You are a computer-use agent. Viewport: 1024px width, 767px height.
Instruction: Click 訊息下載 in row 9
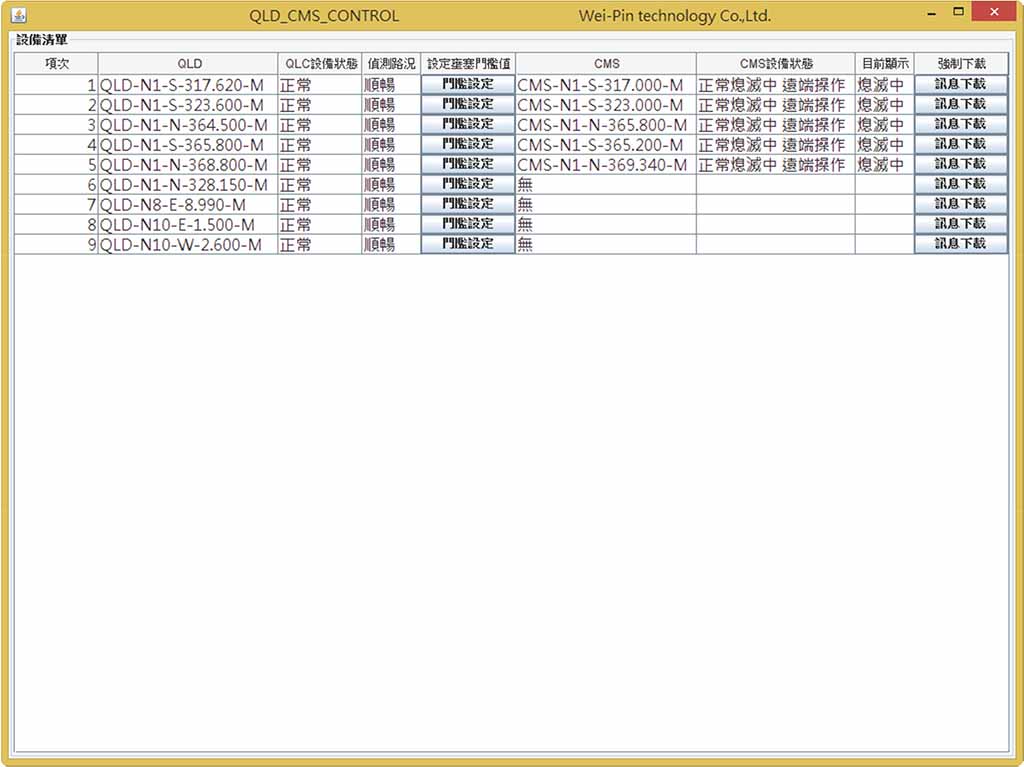(961, 244)
